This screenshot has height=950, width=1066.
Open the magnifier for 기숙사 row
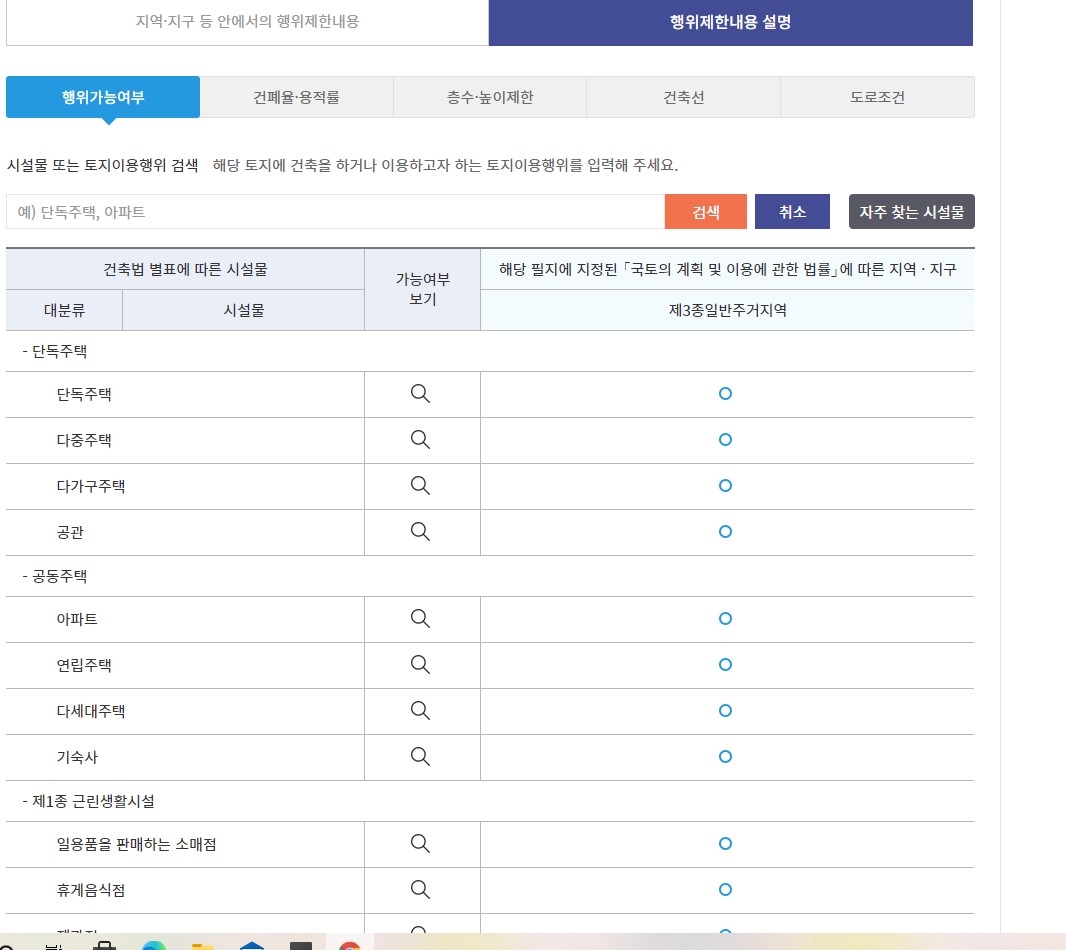(x=420, y=757)
